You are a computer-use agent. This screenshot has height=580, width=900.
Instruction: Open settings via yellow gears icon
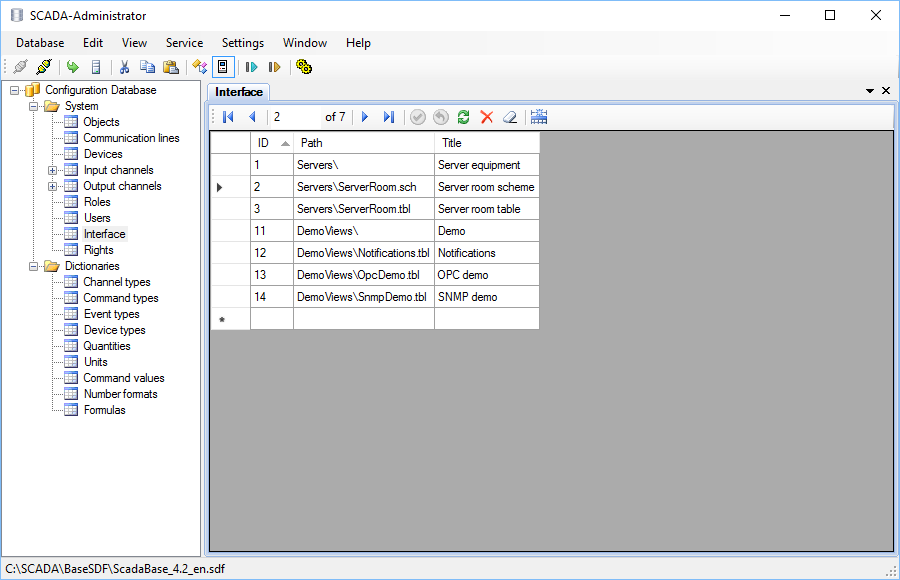304,67
